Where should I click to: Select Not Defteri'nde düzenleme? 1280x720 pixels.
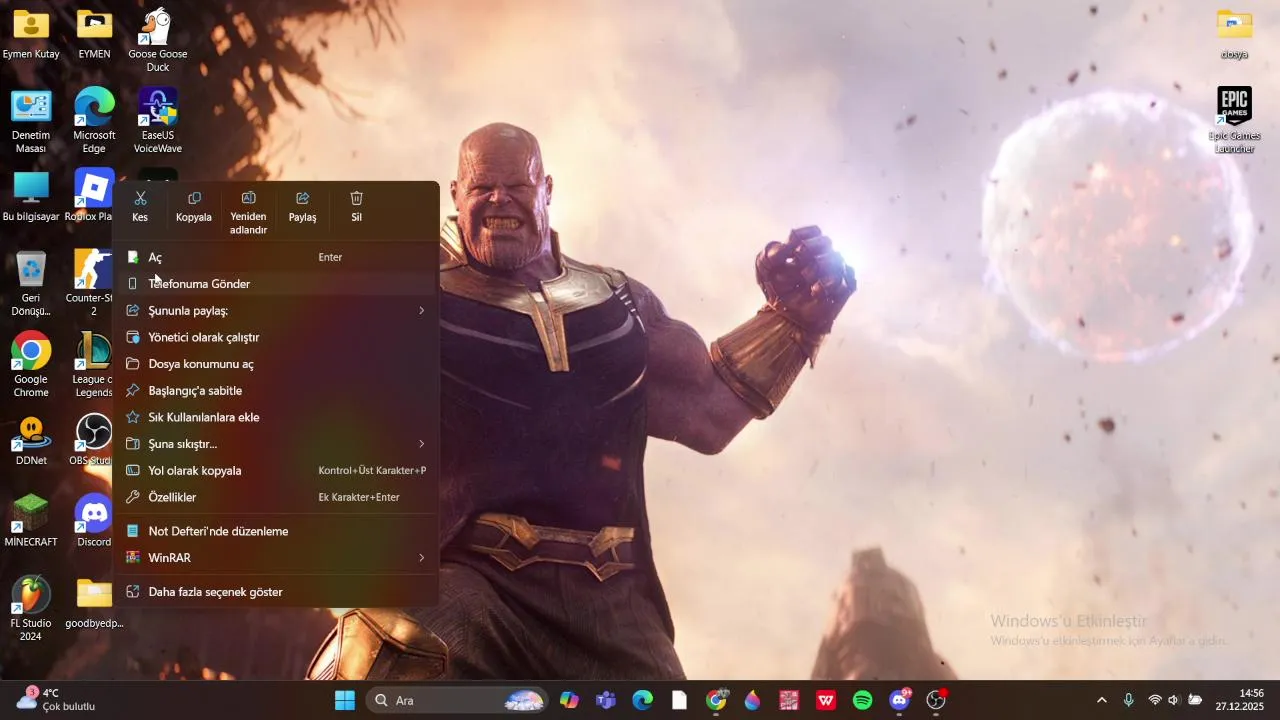point(276,531)
